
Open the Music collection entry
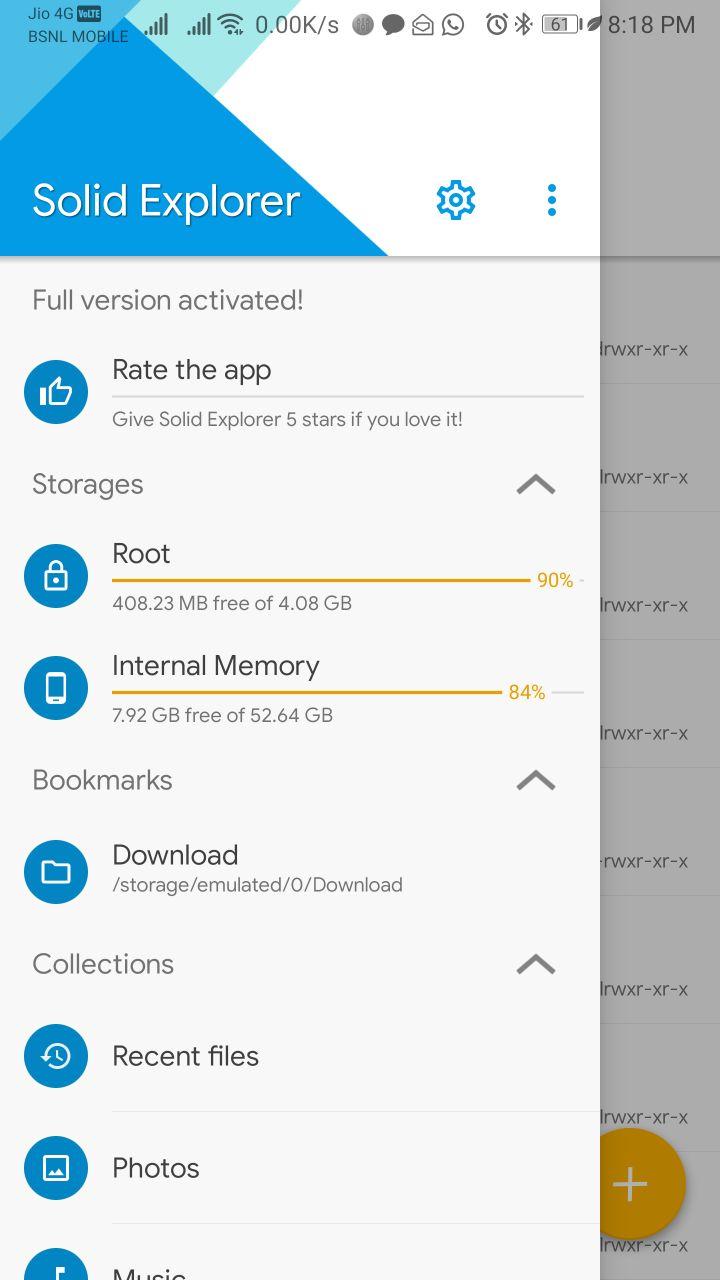point(150,1272)
